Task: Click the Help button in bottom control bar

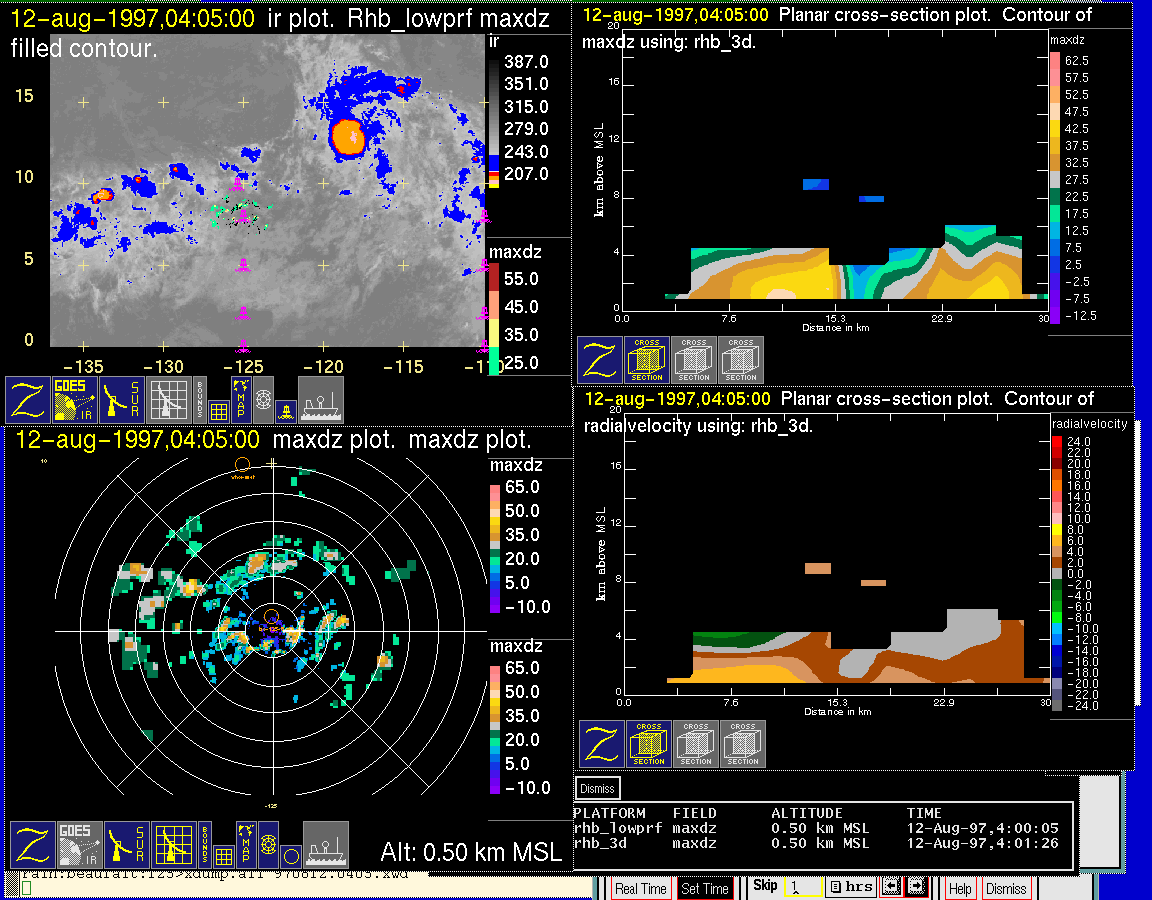Action: (x=960, y=888)
